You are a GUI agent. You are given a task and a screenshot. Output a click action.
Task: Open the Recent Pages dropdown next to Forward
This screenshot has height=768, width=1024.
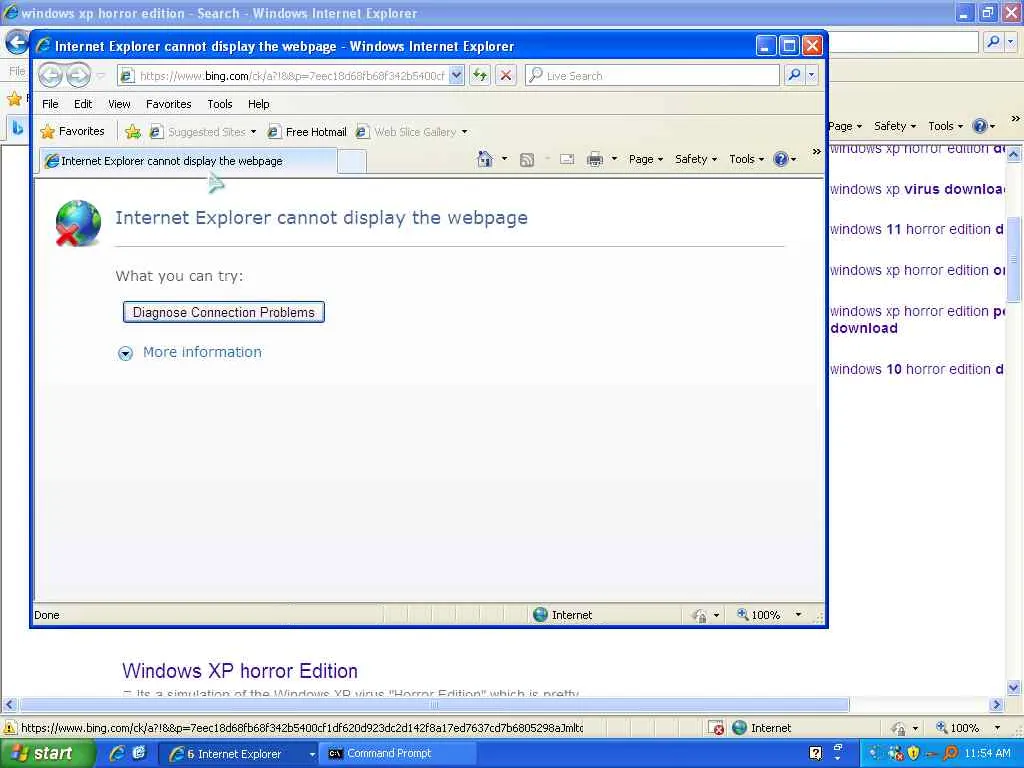click(101, 76)
